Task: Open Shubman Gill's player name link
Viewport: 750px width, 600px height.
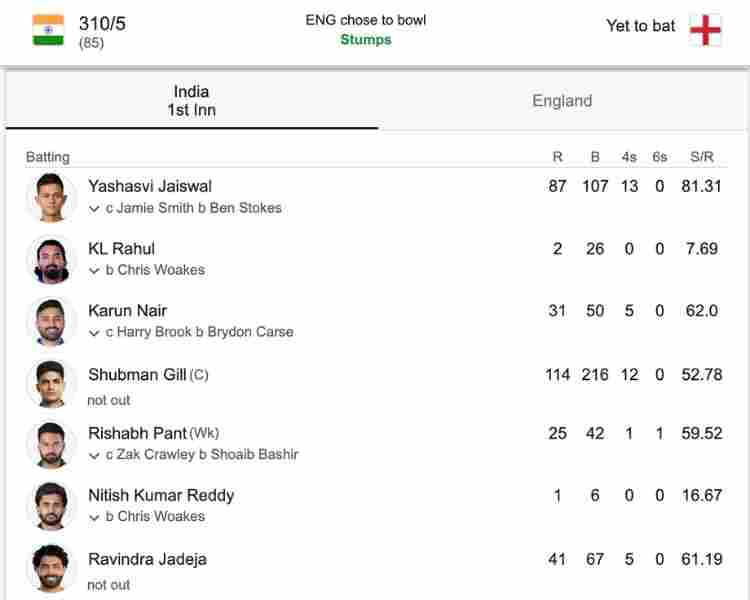Action: tap(137, 374)
